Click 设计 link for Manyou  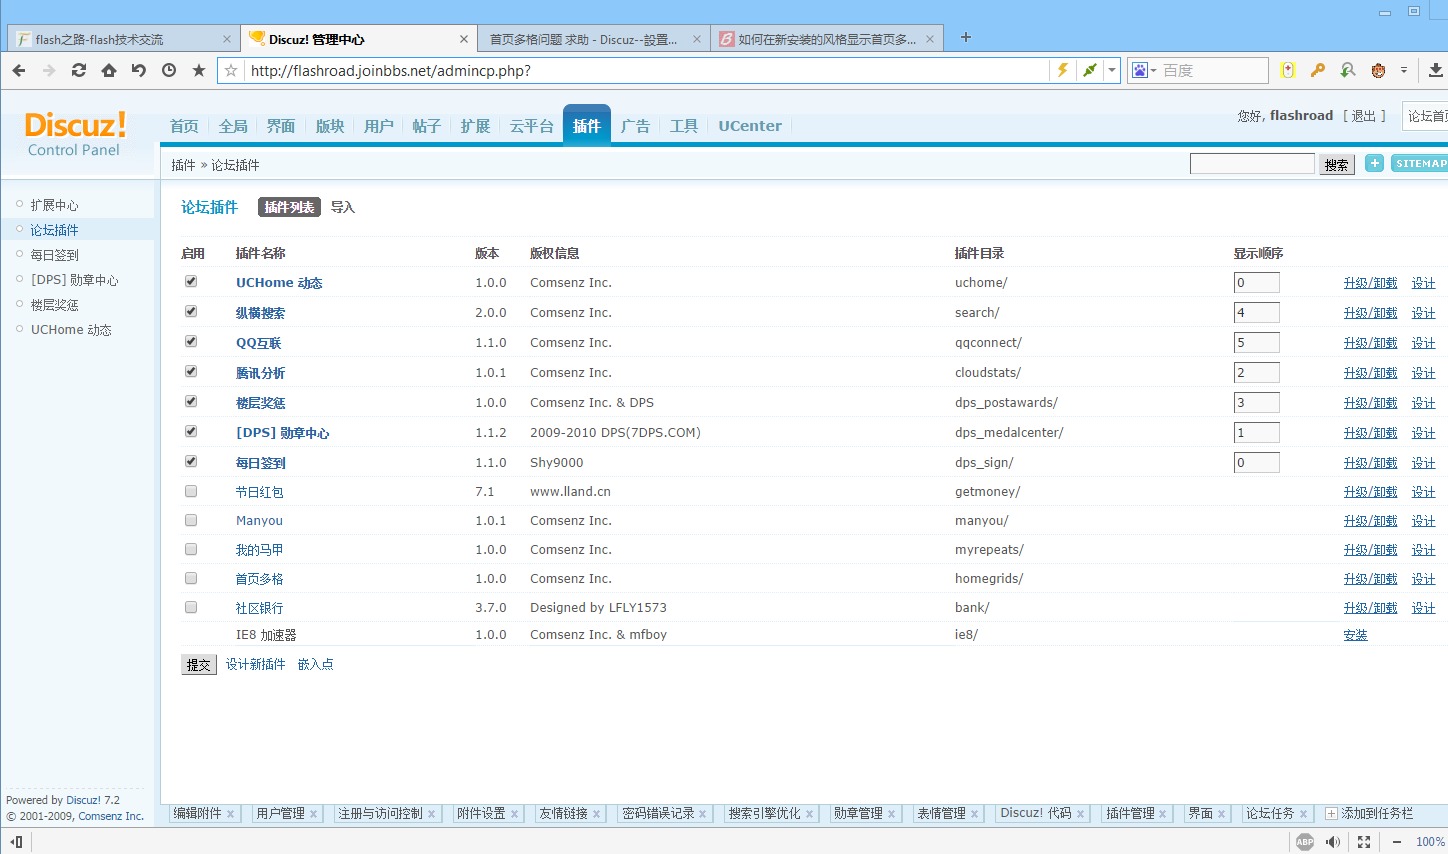pyautogui.click(x=1423, y=521)
